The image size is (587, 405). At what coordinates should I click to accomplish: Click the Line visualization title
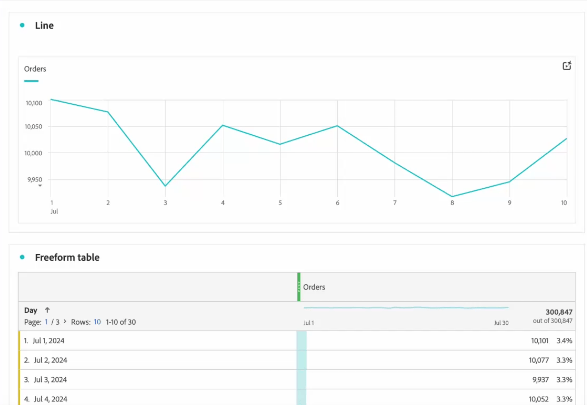click(x=44, y=25)
